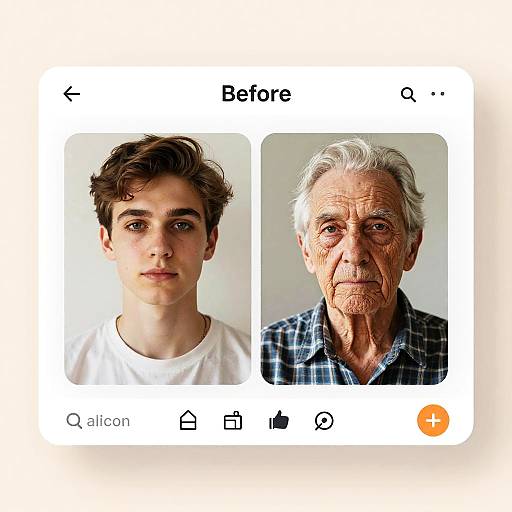This screenshot has width=512, height=512.
Task: Click the white plus inside orange circle
Action: 433,421
